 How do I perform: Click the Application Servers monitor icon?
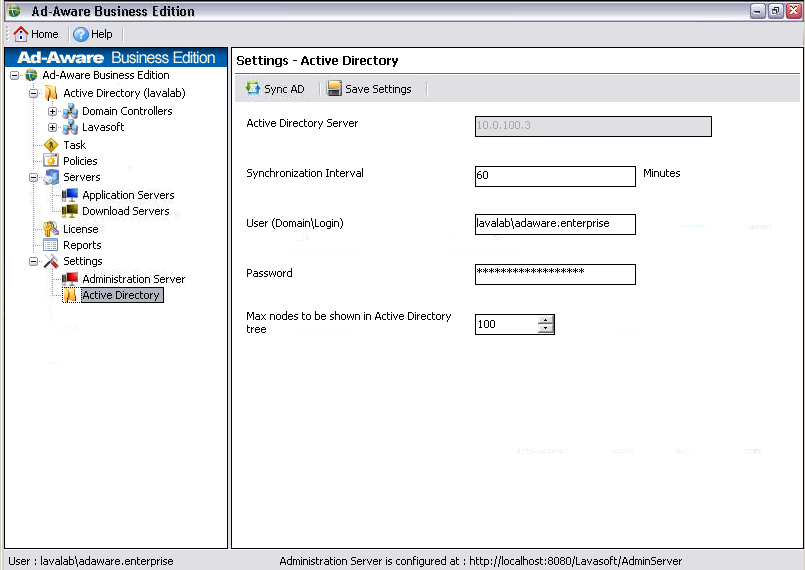(x=70, y=195)
